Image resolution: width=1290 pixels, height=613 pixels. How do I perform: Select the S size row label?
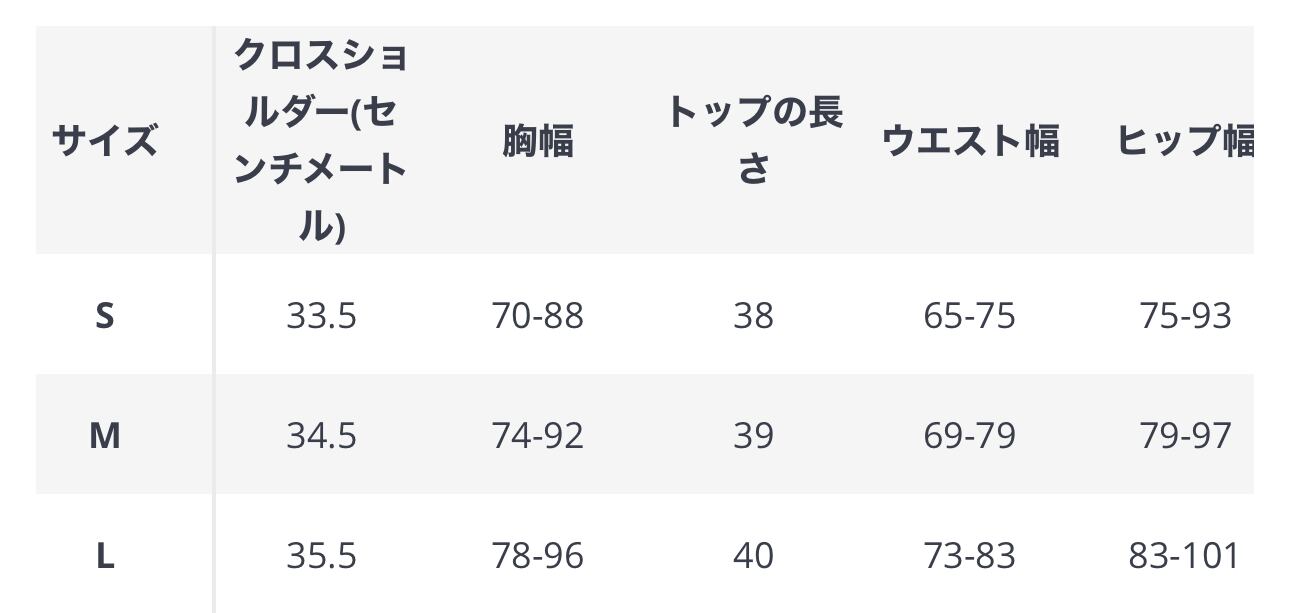[x=105, y=316]
